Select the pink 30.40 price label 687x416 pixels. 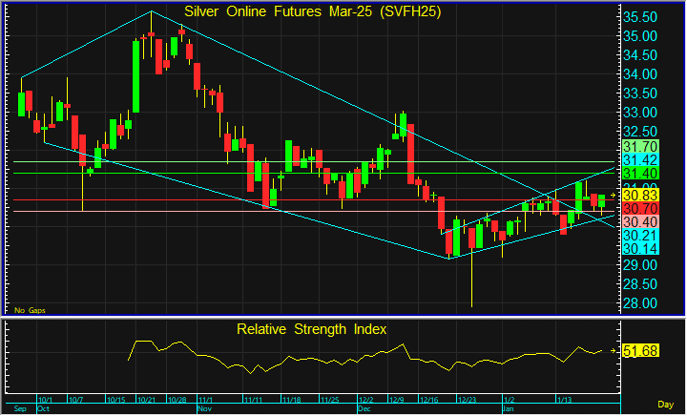tap(639, 221)
